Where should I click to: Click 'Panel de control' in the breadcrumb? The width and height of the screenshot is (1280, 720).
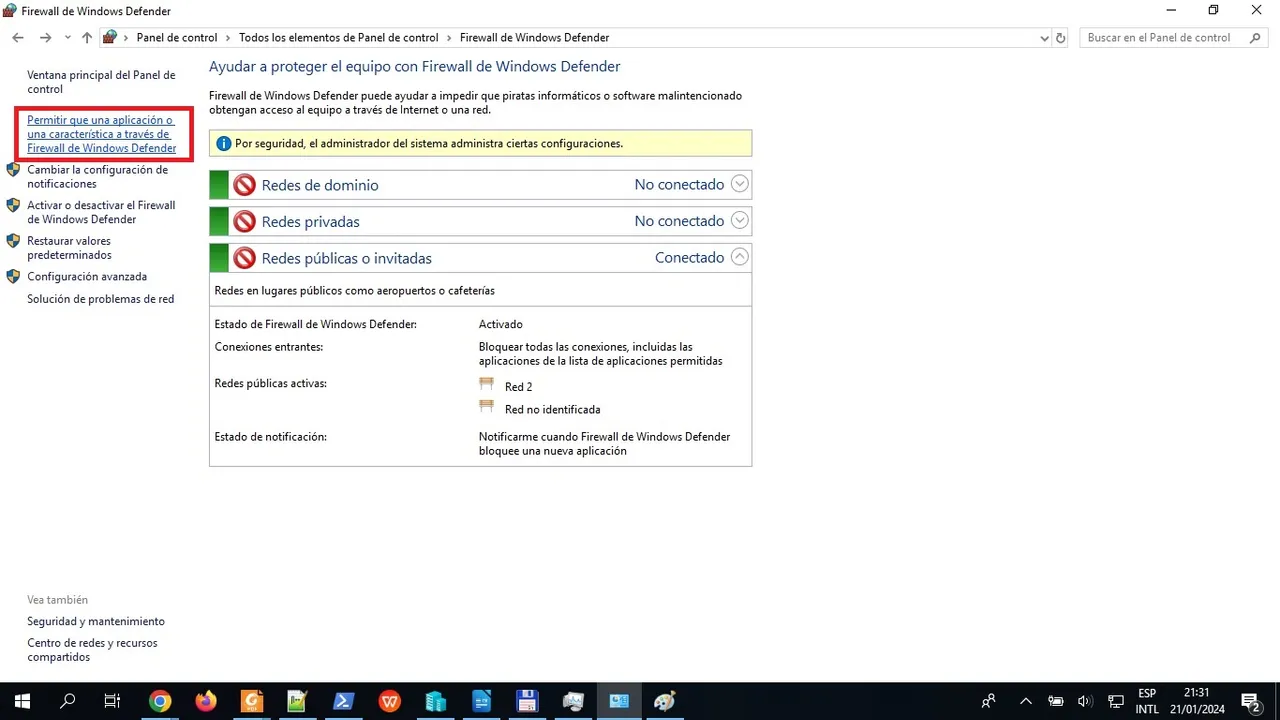(x=177, y=38)
